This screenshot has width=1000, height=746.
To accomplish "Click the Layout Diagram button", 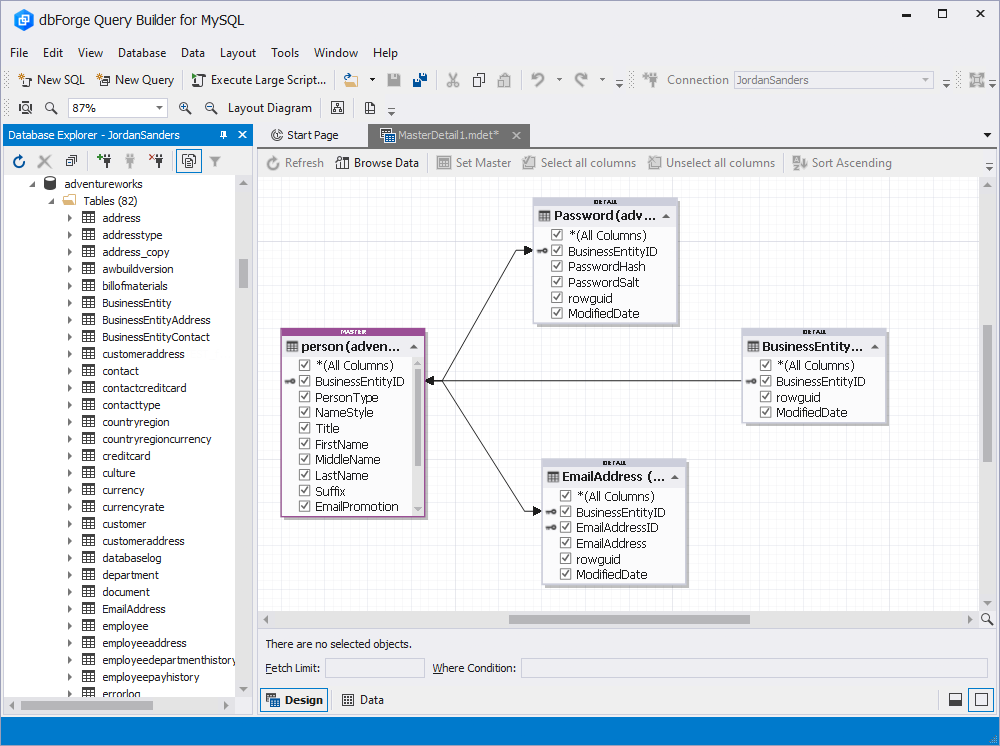I will 270,108.
